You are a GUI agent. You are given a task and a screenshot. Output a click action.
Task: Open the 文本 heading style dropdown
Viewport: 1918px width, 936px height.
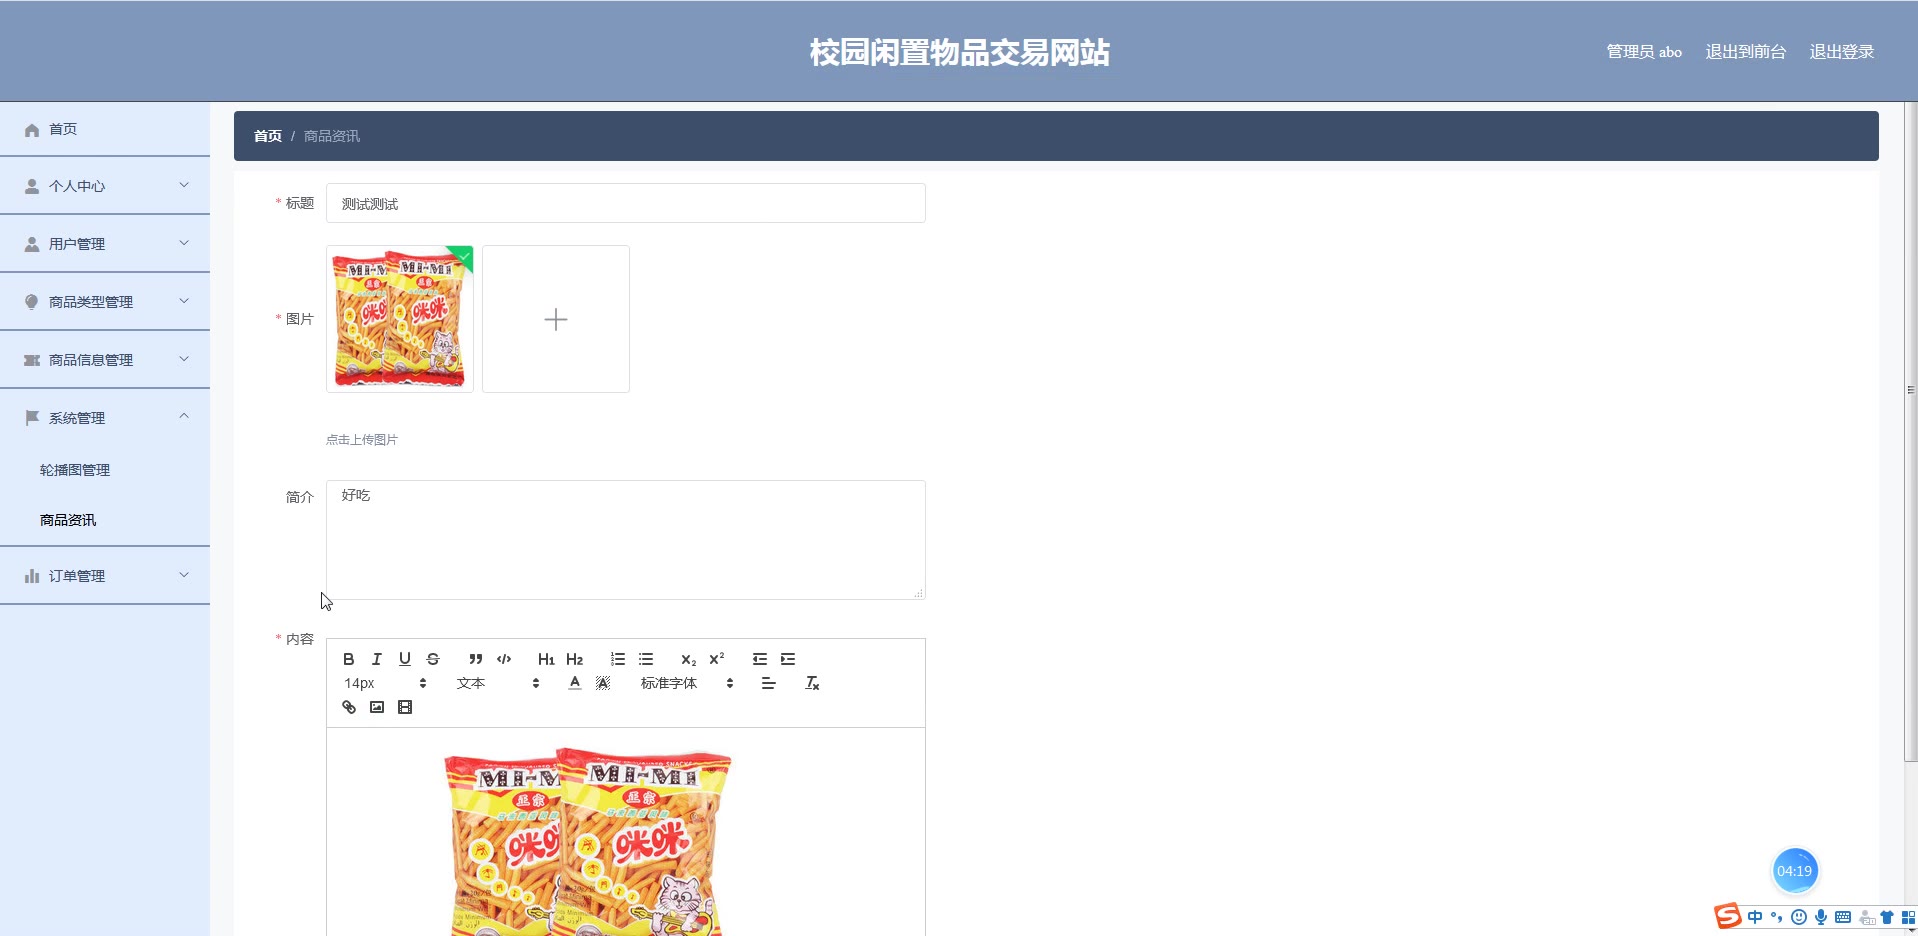tap(498, 683)
